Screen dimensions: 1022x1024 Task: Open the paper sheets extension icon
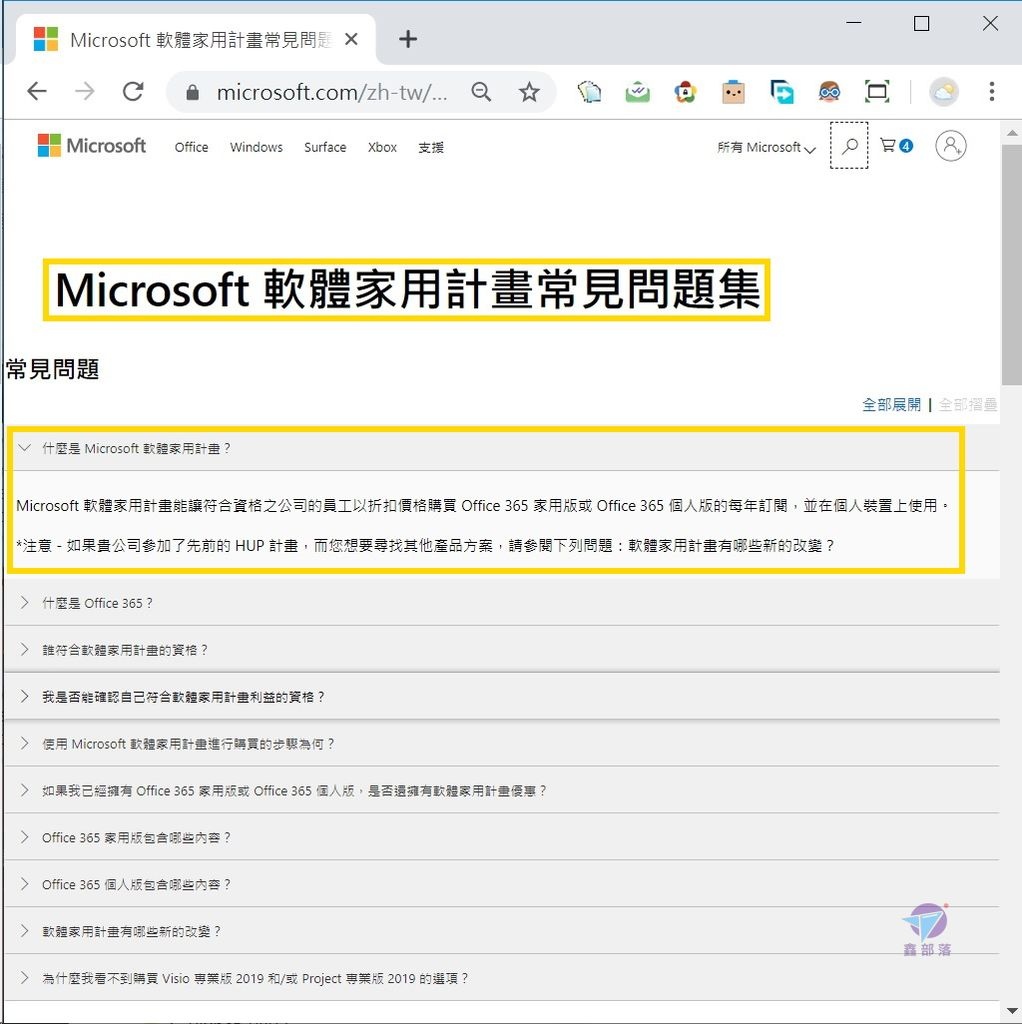589,92
